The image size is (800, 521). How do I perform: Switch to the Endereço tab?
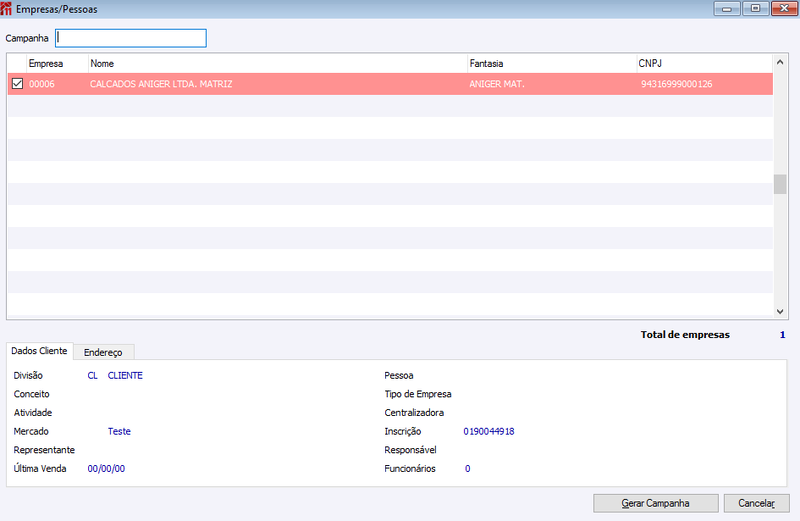pyautogui.click(x=103, y=352)
